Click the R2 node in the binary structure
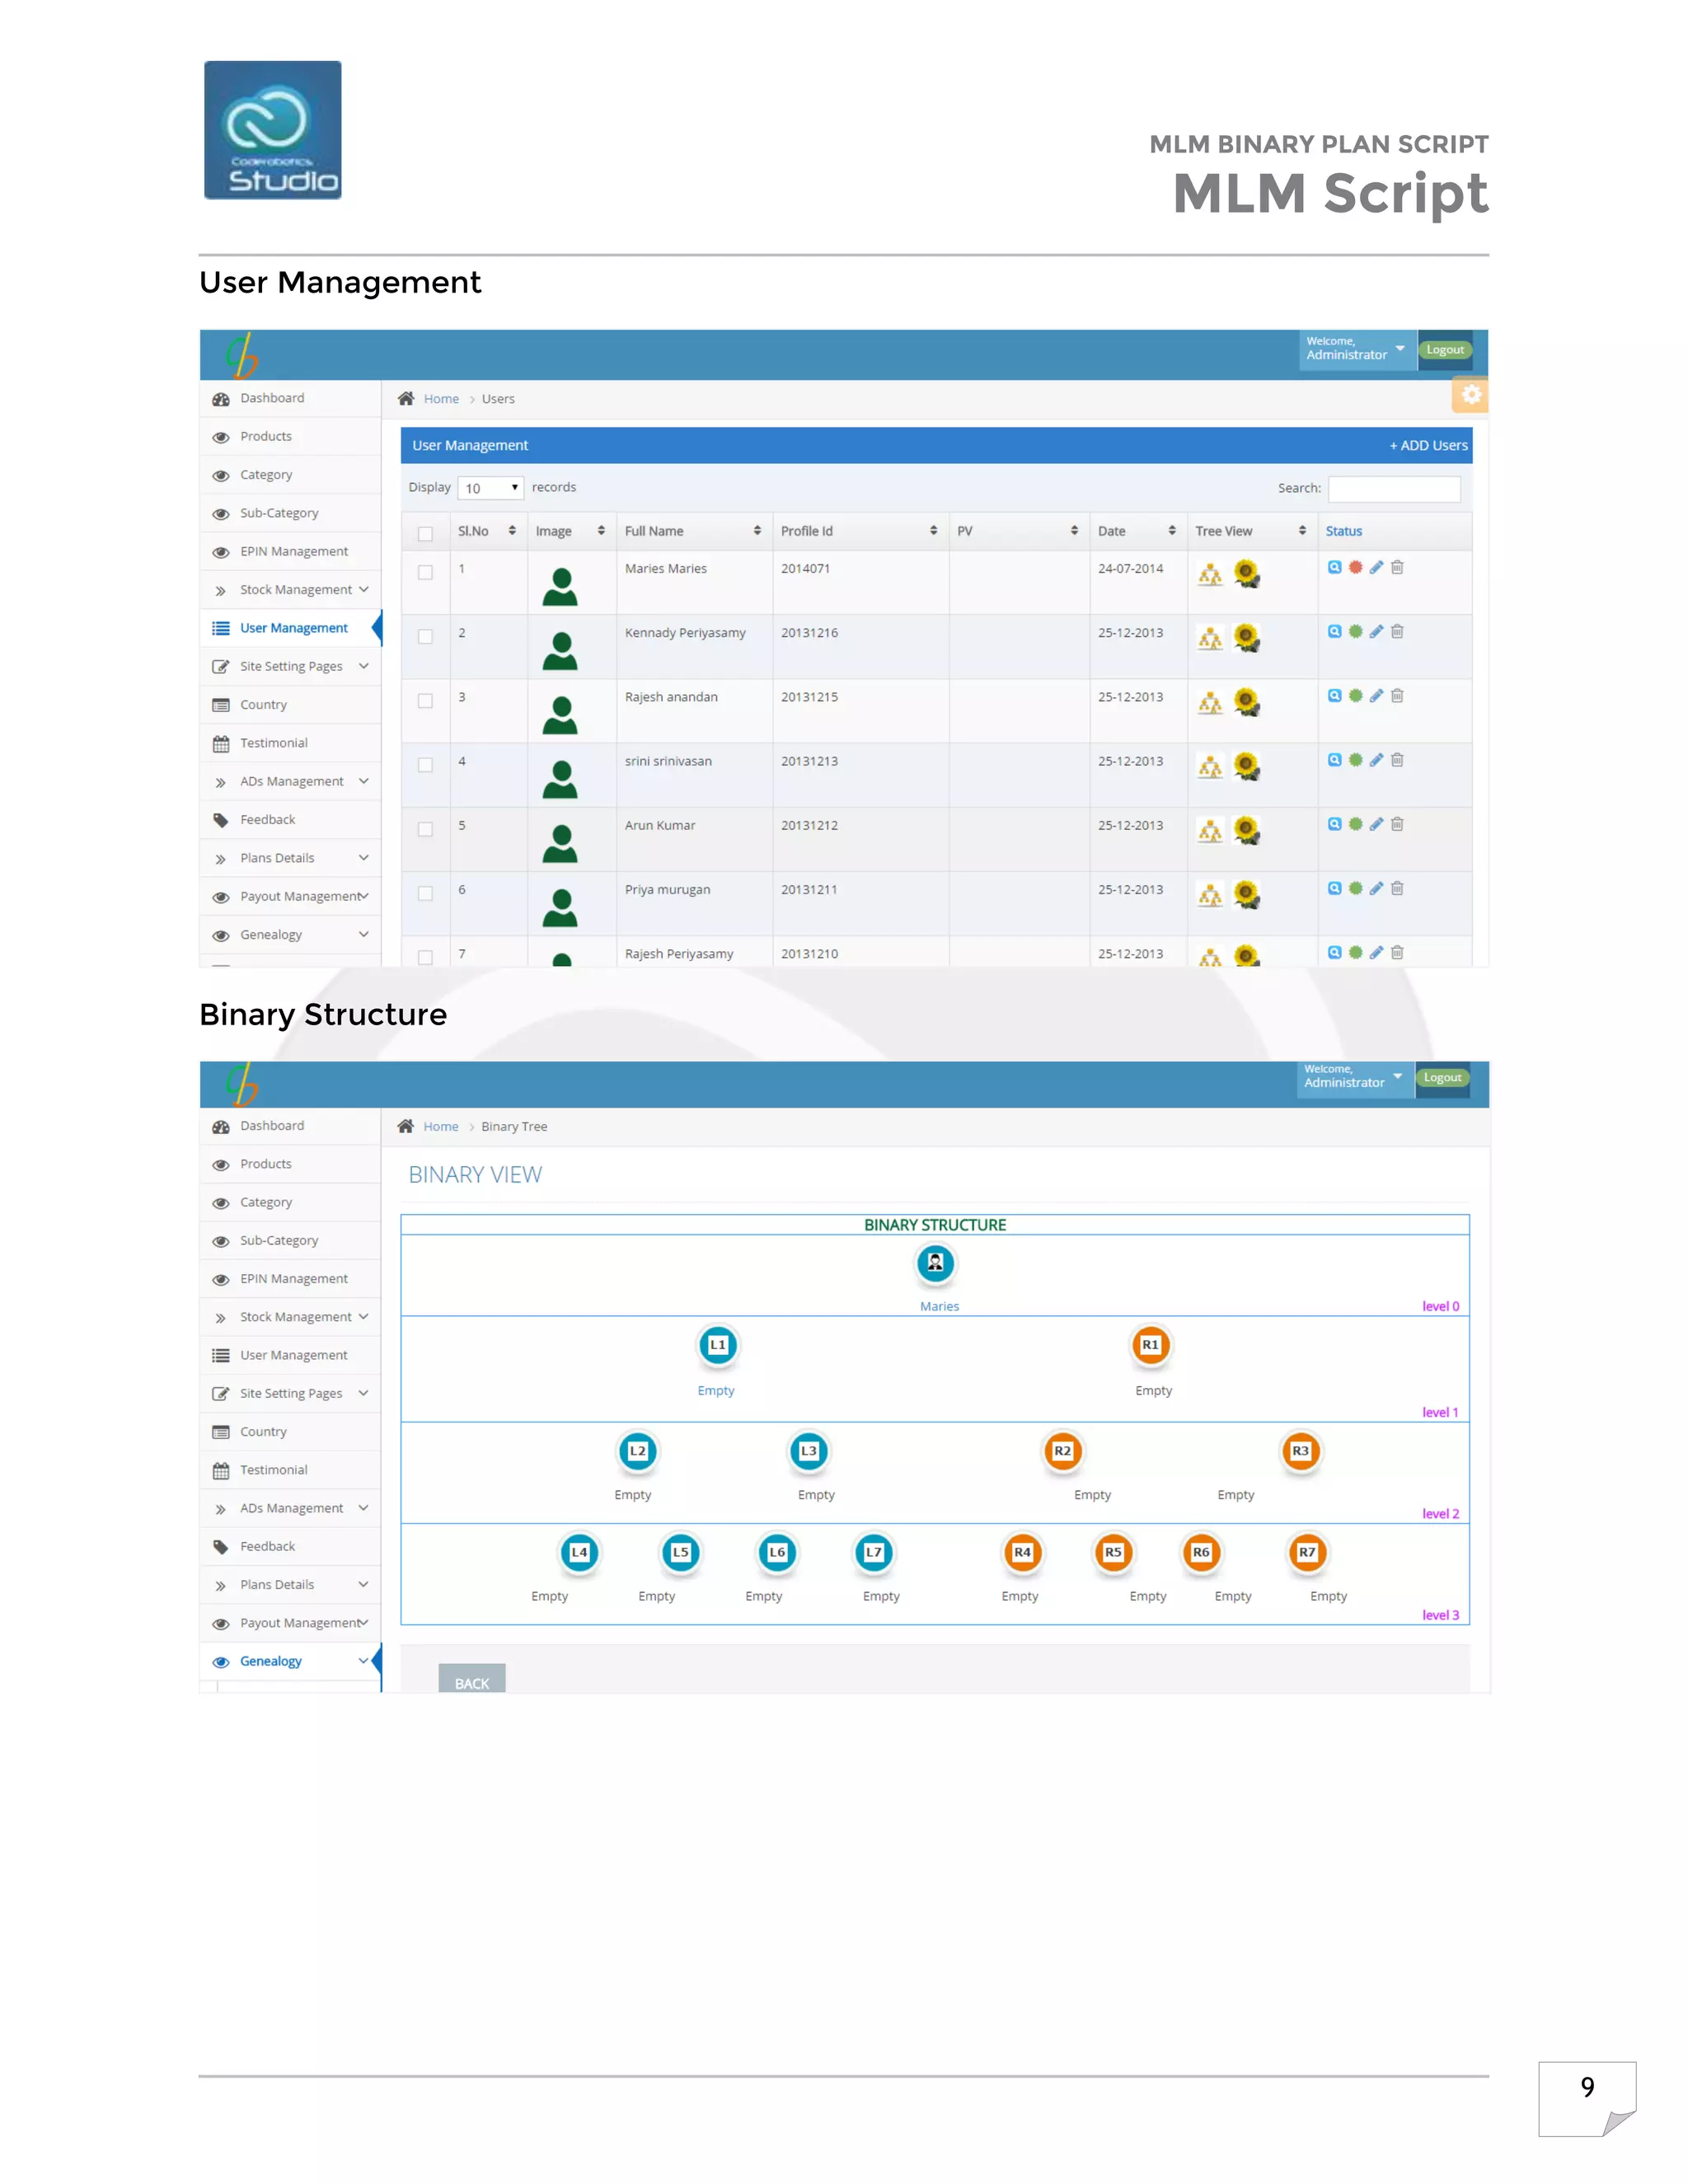The width and height of the screenshot is (1688, 2184). [x=1062, y=1451]
